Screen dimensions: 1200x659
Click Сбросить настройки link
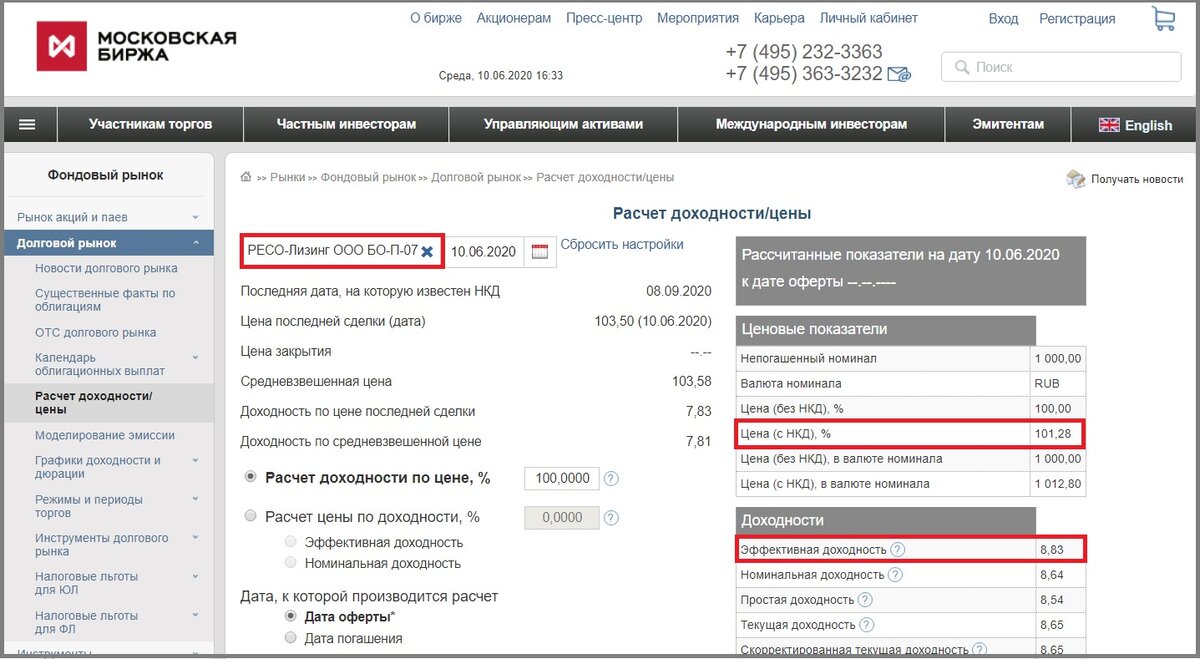tap(622, 244)
